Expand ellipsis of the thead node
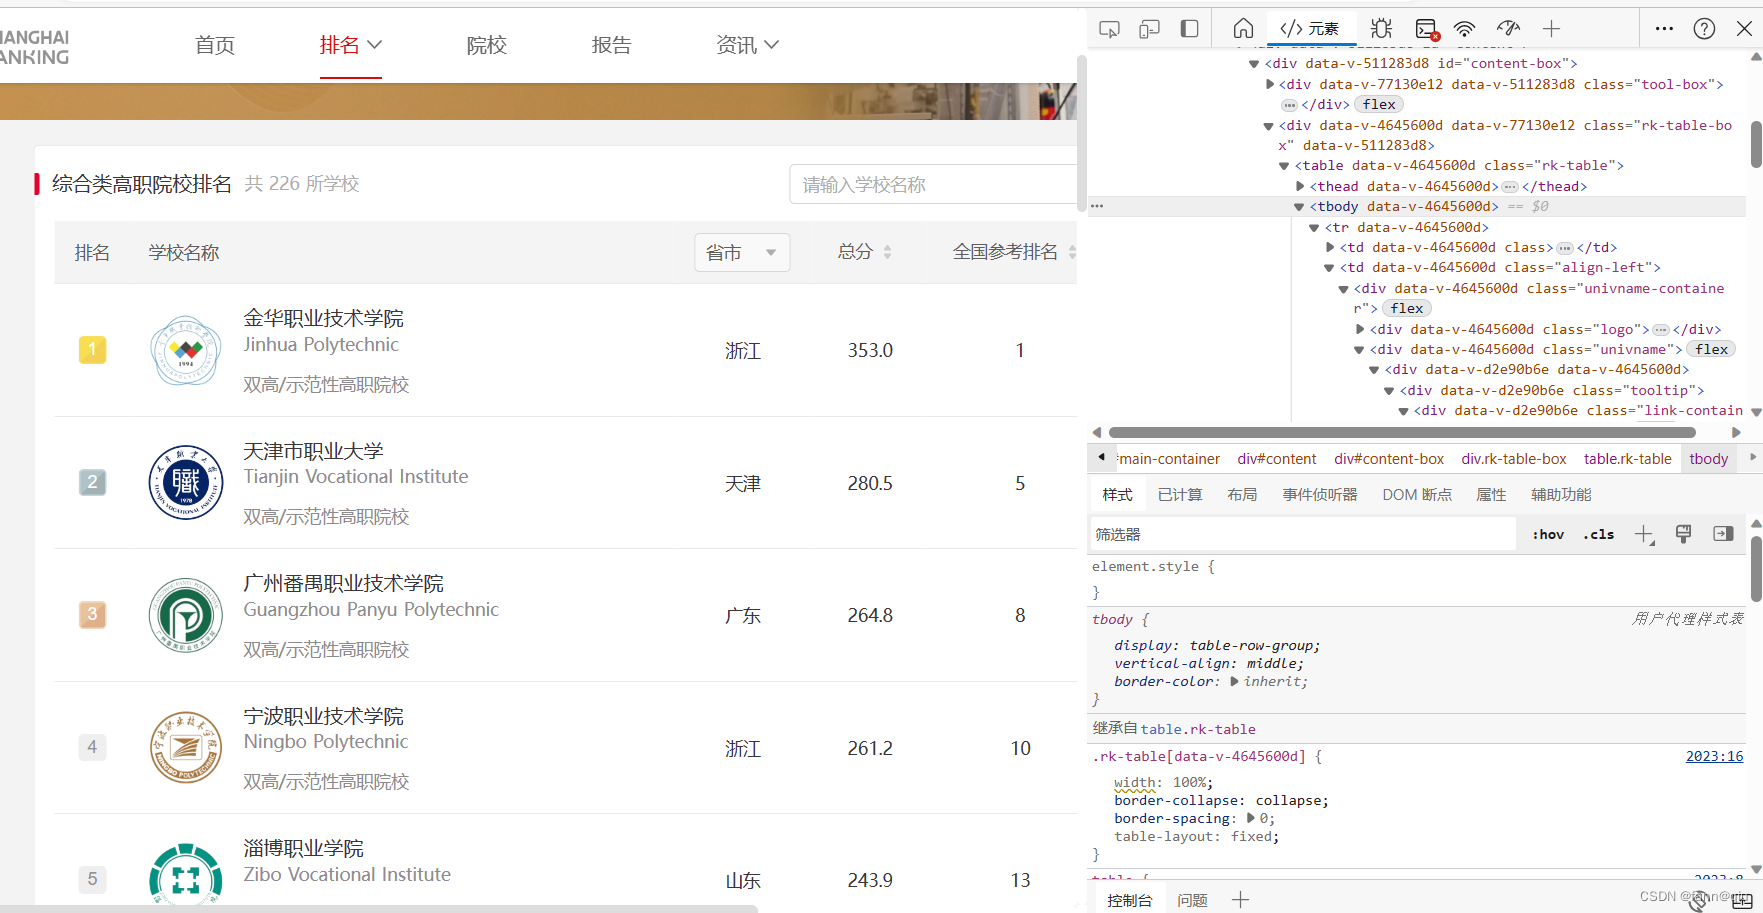 [1510, 187]
